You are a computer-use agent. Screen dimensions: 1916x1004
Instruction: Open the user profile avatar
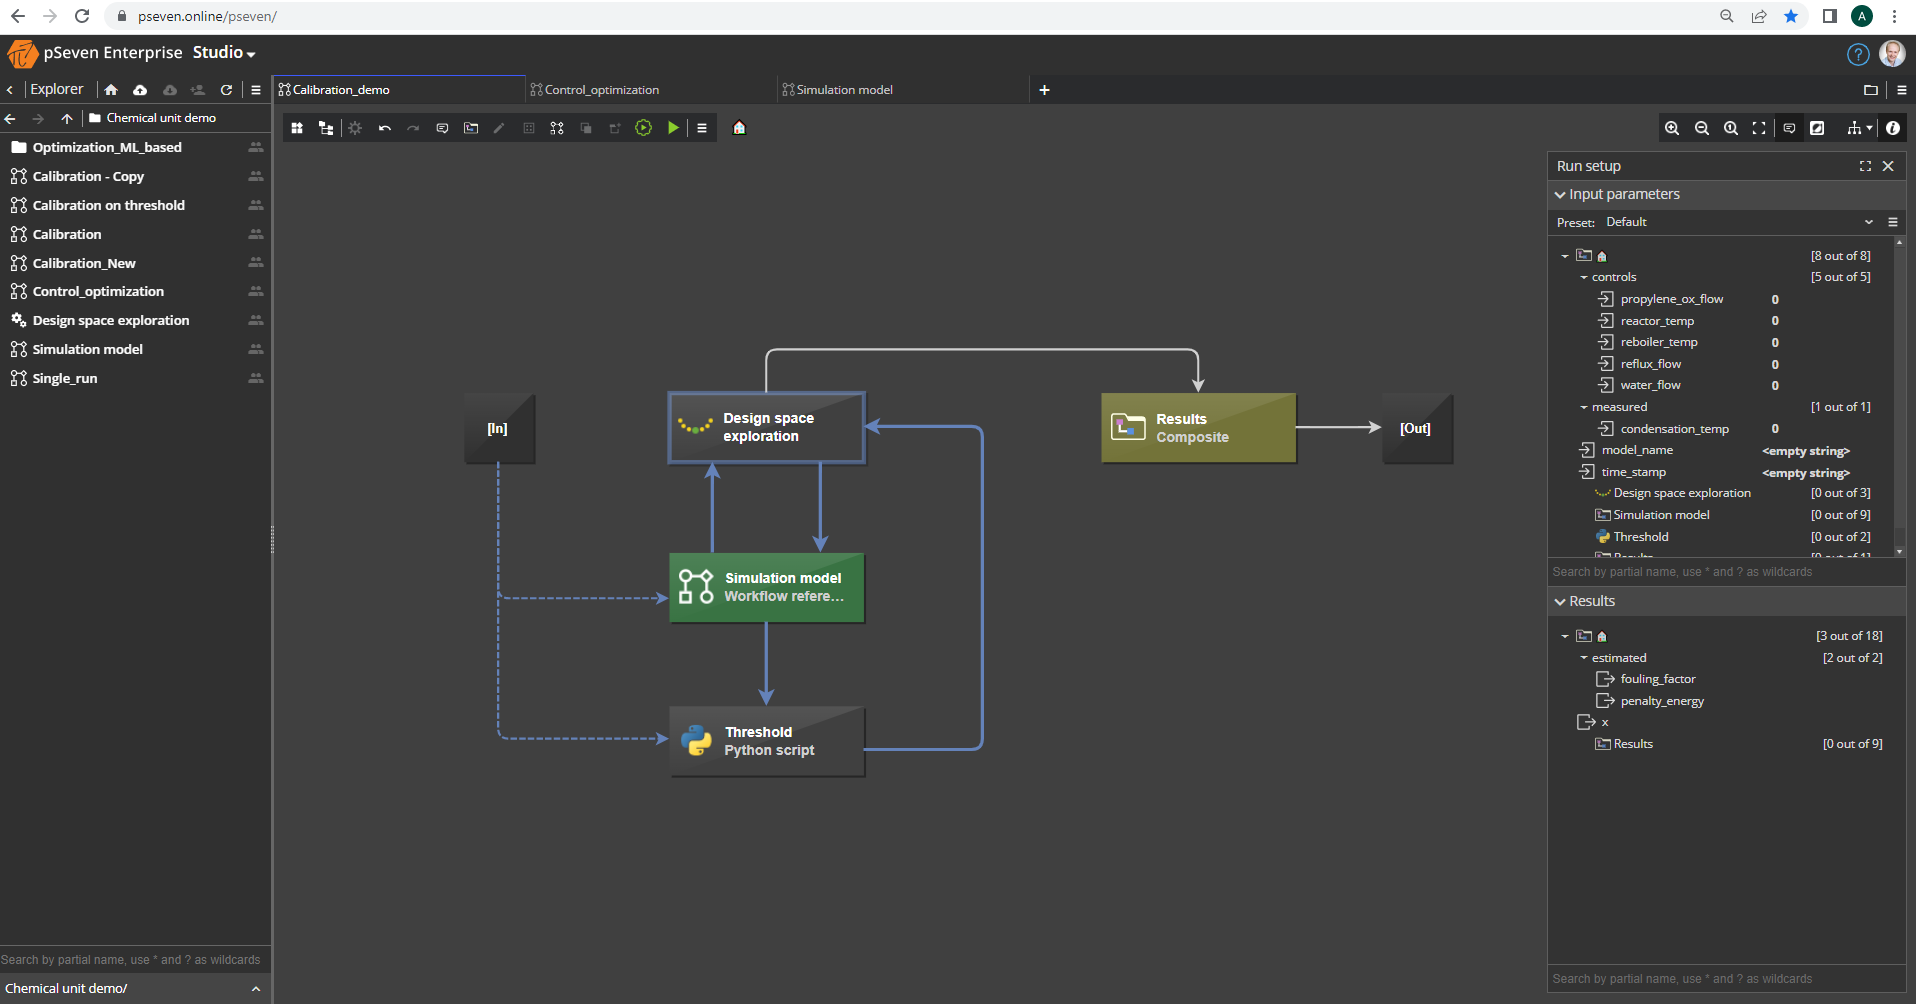pyautogui.click(x=1892, y=54)
